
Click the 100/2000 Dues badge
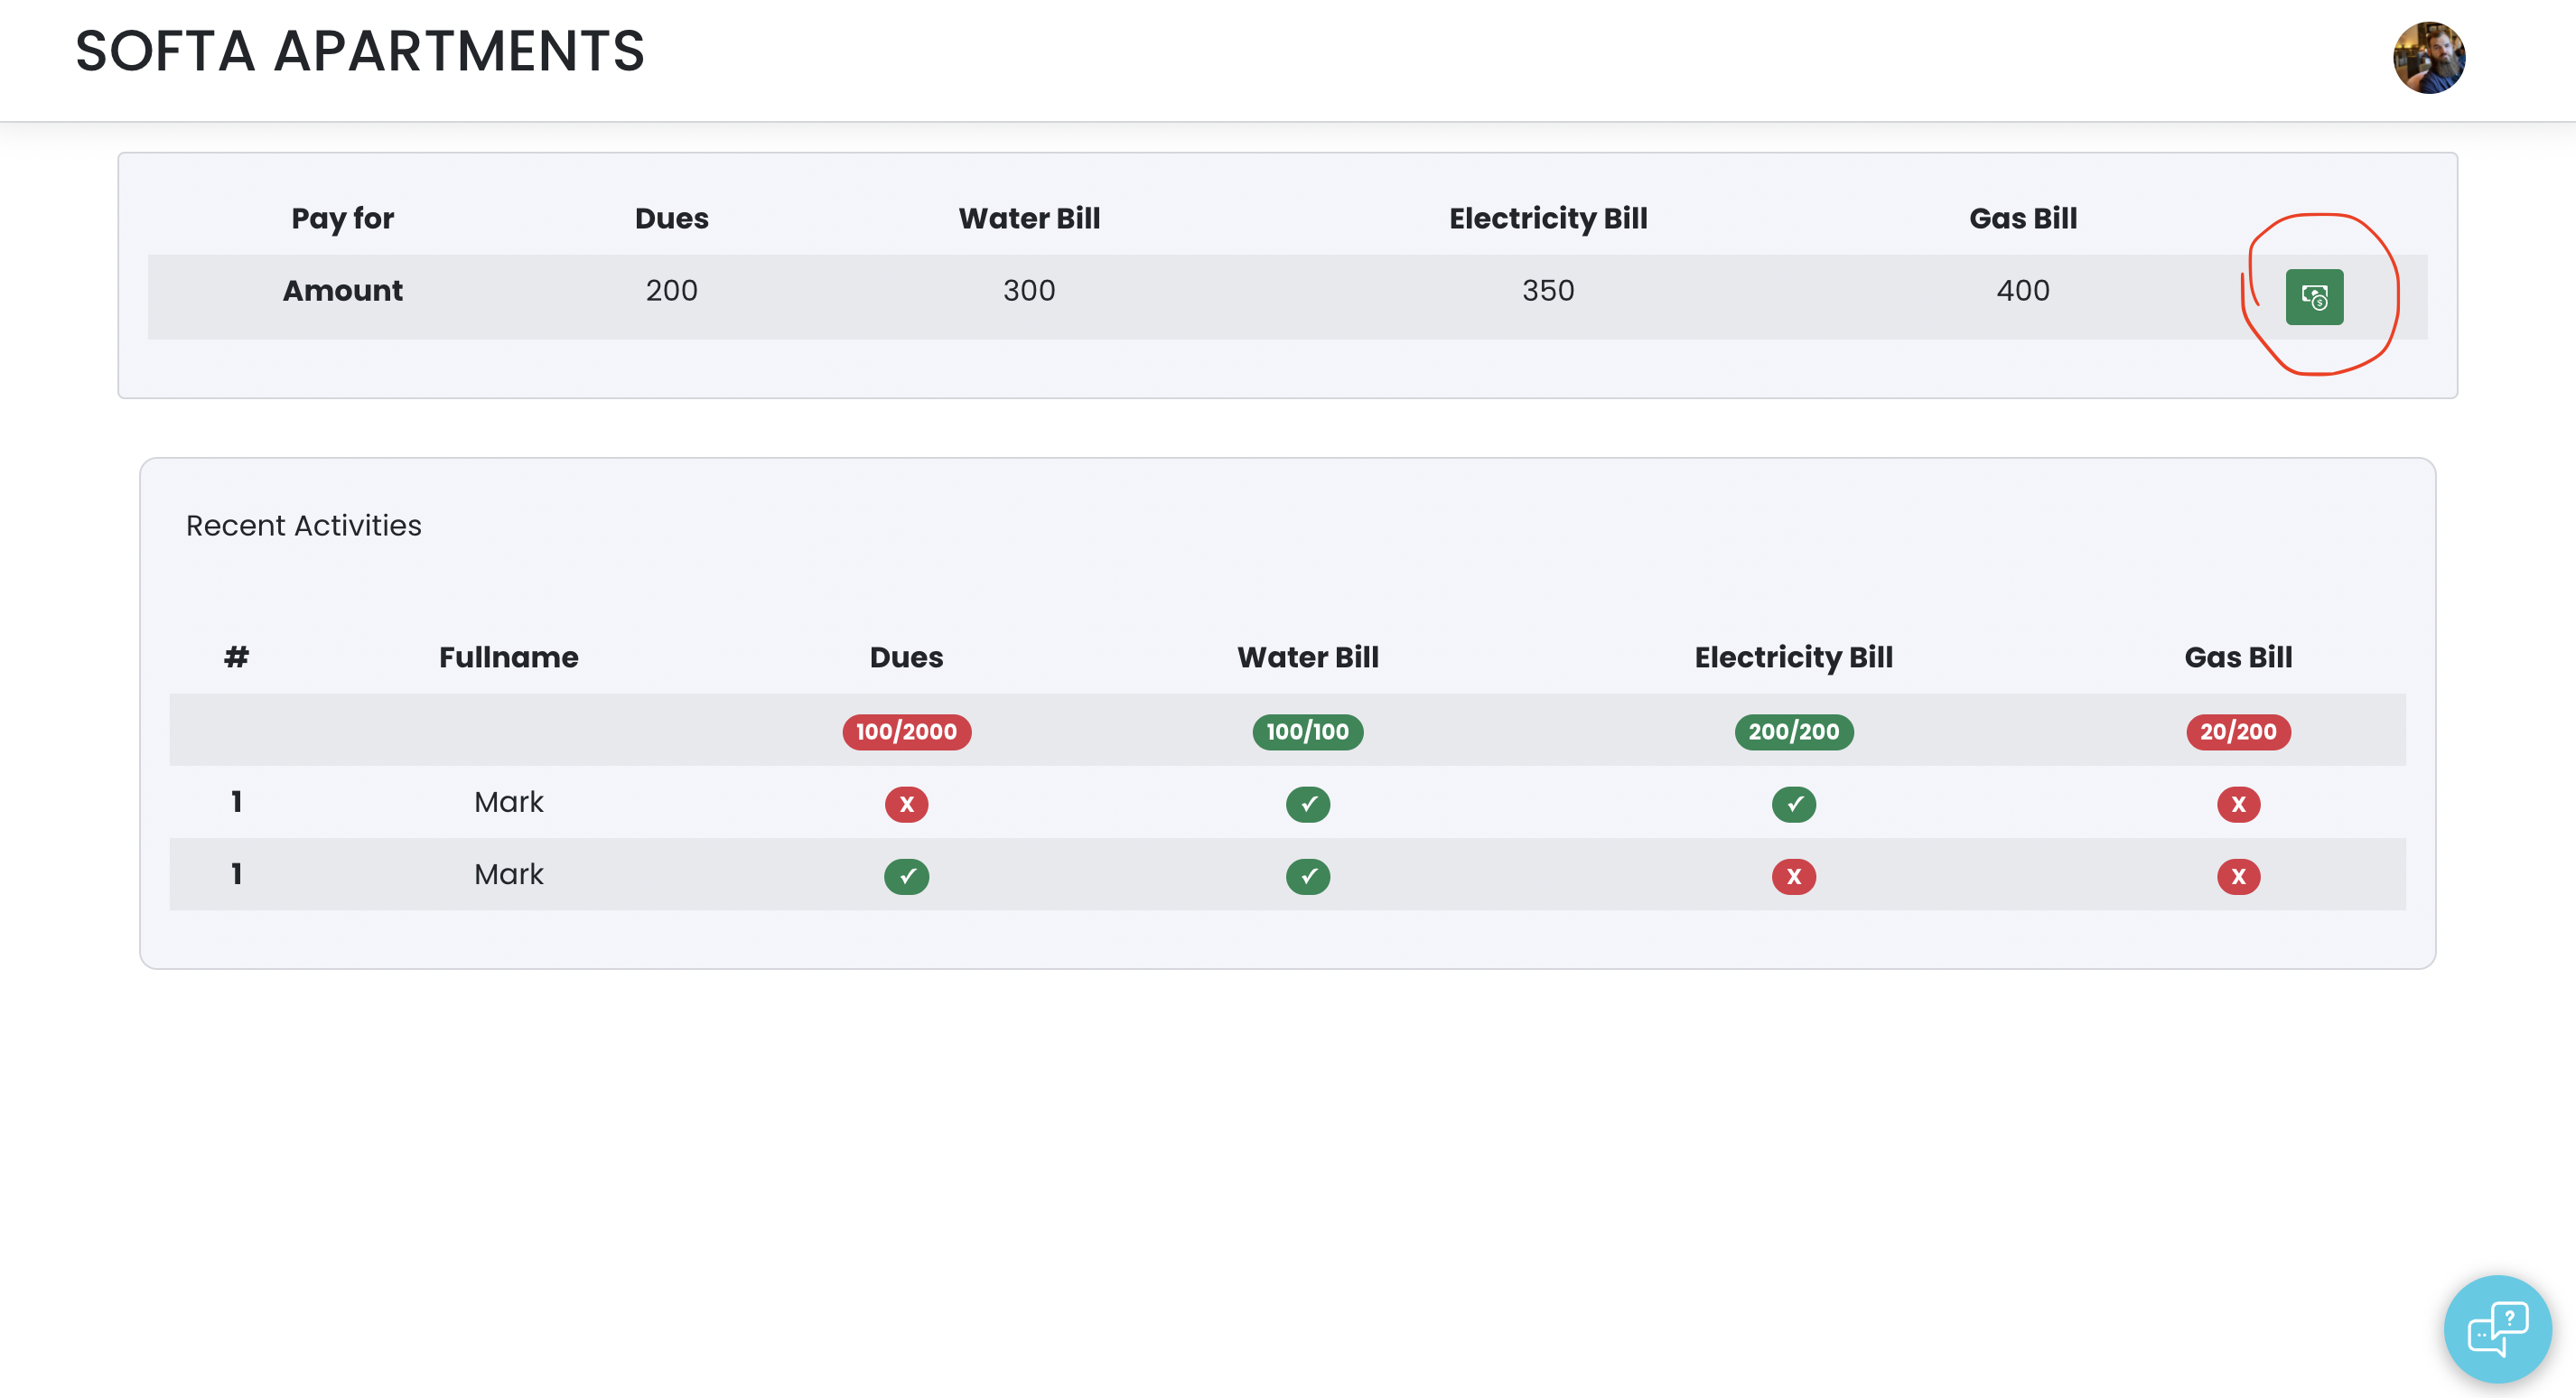[x=906, y=731]
